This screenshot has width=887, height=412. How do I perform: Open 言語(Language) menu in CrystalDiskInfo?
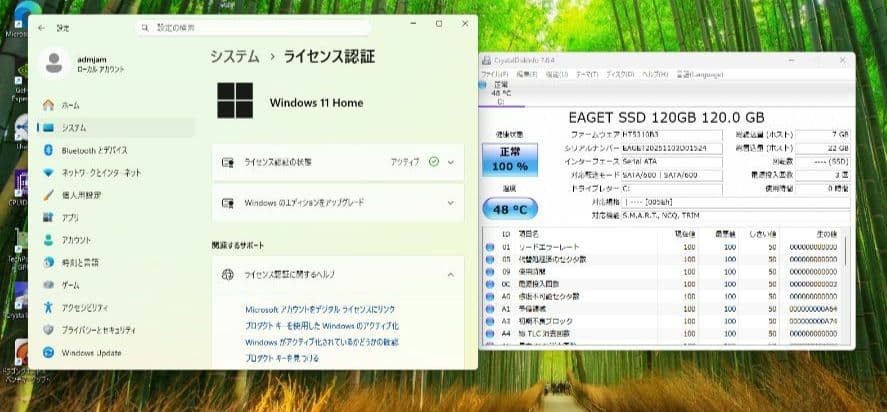(x=700, y=75)
